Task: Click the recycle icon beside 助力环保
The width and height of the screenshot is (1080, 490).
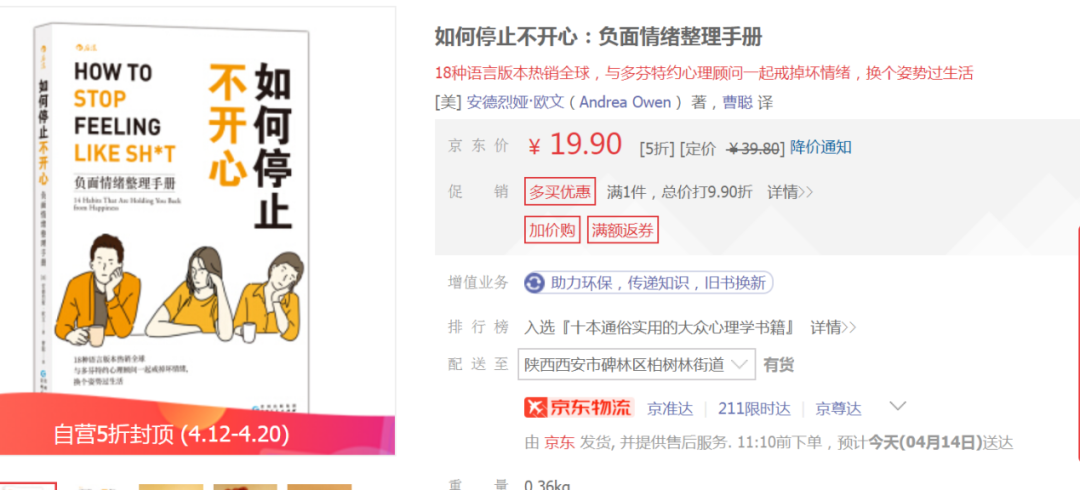Action: click(x=534, y=283)
